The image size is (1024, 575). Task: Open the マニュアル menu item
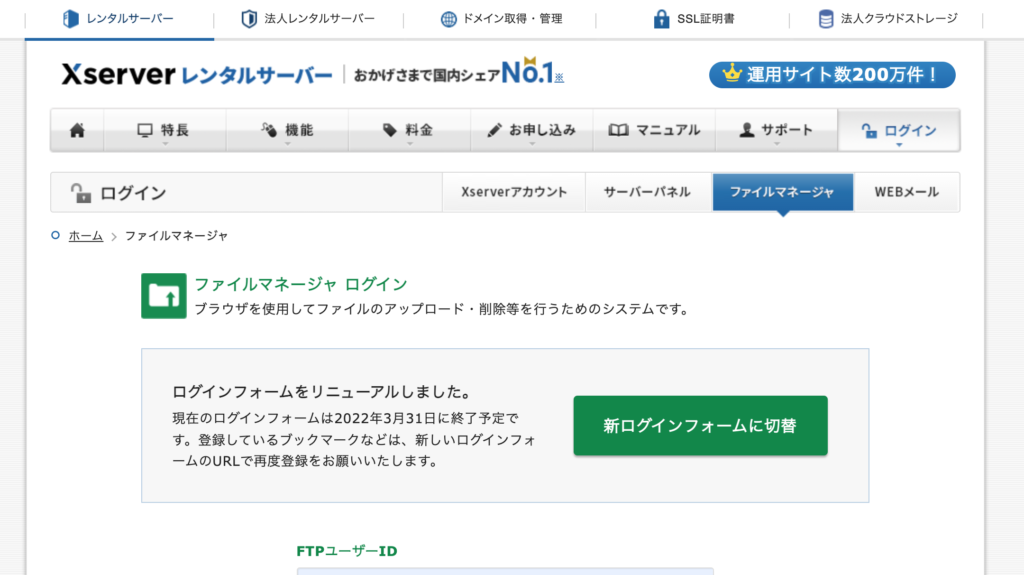pos(654,130)
